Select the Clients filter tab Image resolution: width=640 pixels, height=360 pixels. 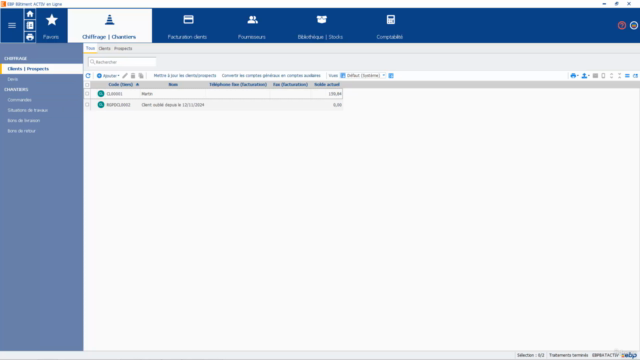click(104, 49)
